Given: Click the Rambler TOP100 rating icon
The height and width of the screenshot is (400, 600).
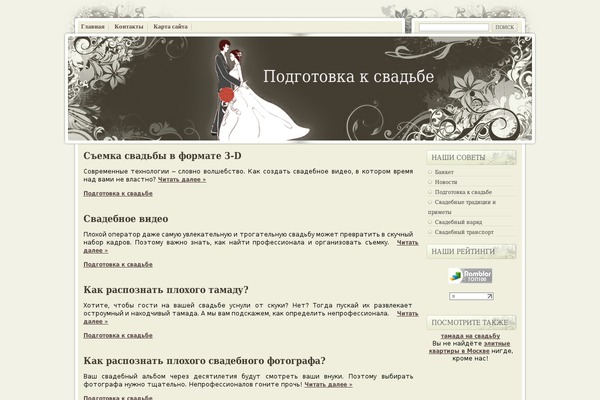Looking at the screenshot, I should click(x=470, y=276).
